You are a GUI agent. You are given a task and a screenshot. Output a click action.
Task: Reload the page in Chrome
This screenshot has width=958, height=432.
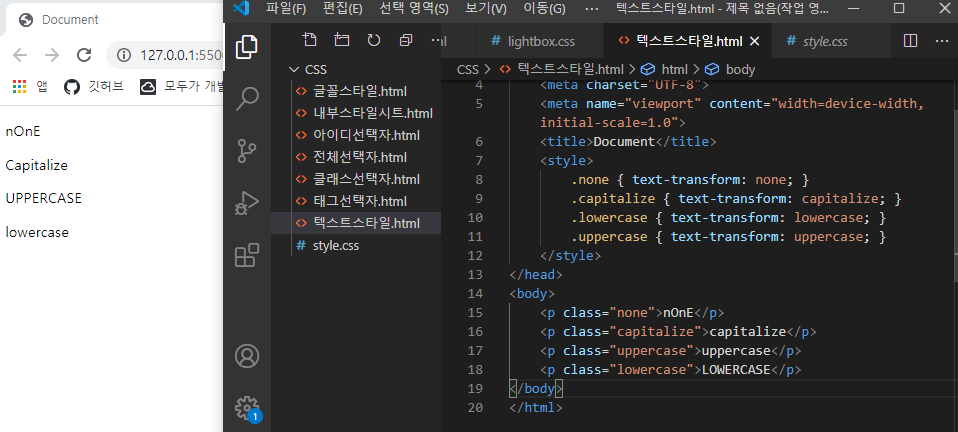(84, 55)
